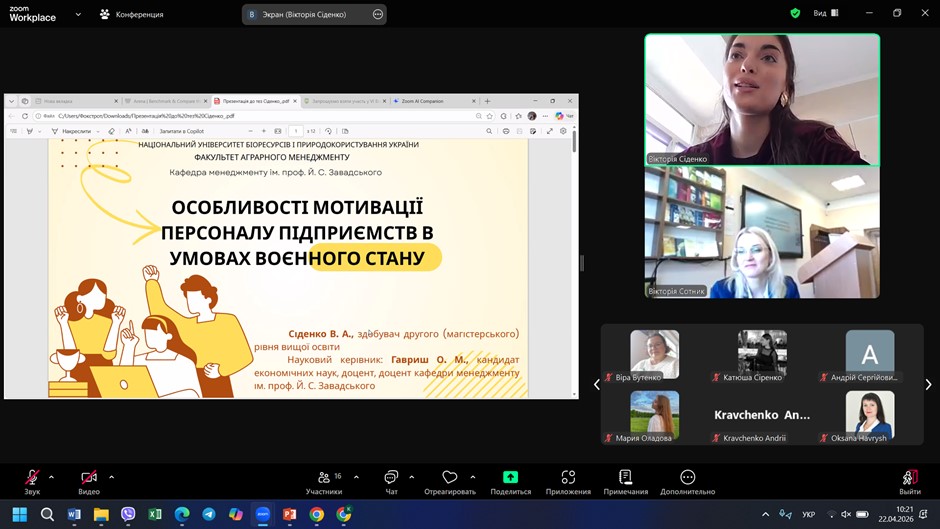940x529 pixels.
Task: Click the green encryption shield icon
Action: [x=795, y=14]
